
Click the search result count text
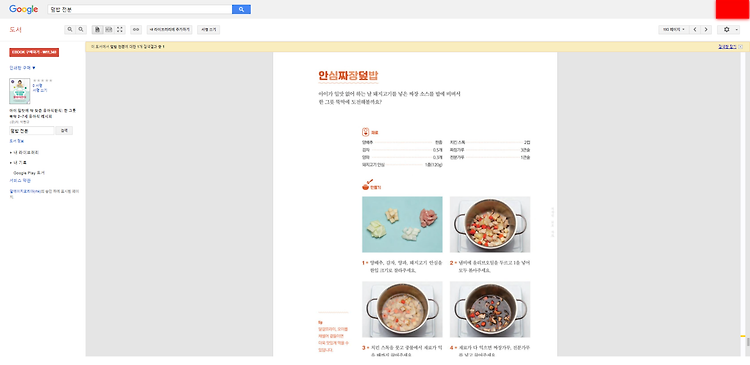(127, 47)
